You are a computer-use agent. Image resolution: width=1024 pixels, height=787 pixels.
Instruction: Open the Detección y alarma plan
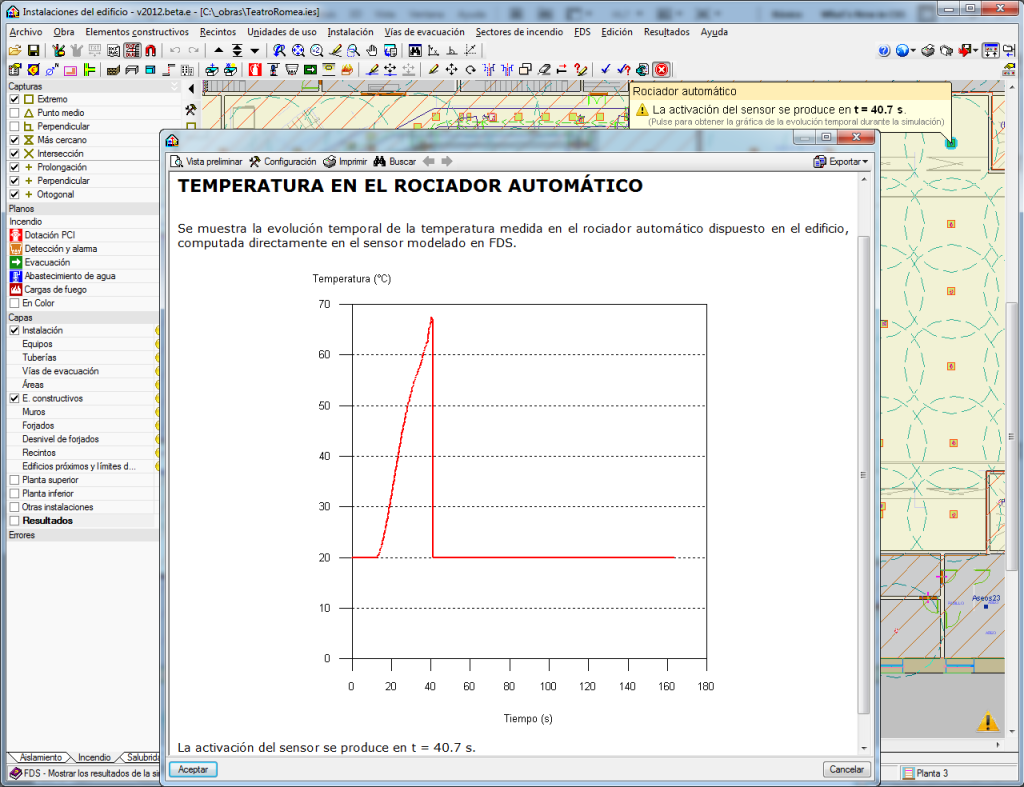click(x=60, y=249)
